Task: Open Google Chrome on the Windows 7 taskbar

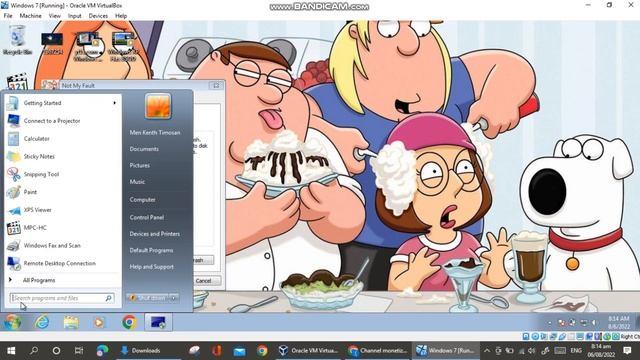Action: coord(129,322)
